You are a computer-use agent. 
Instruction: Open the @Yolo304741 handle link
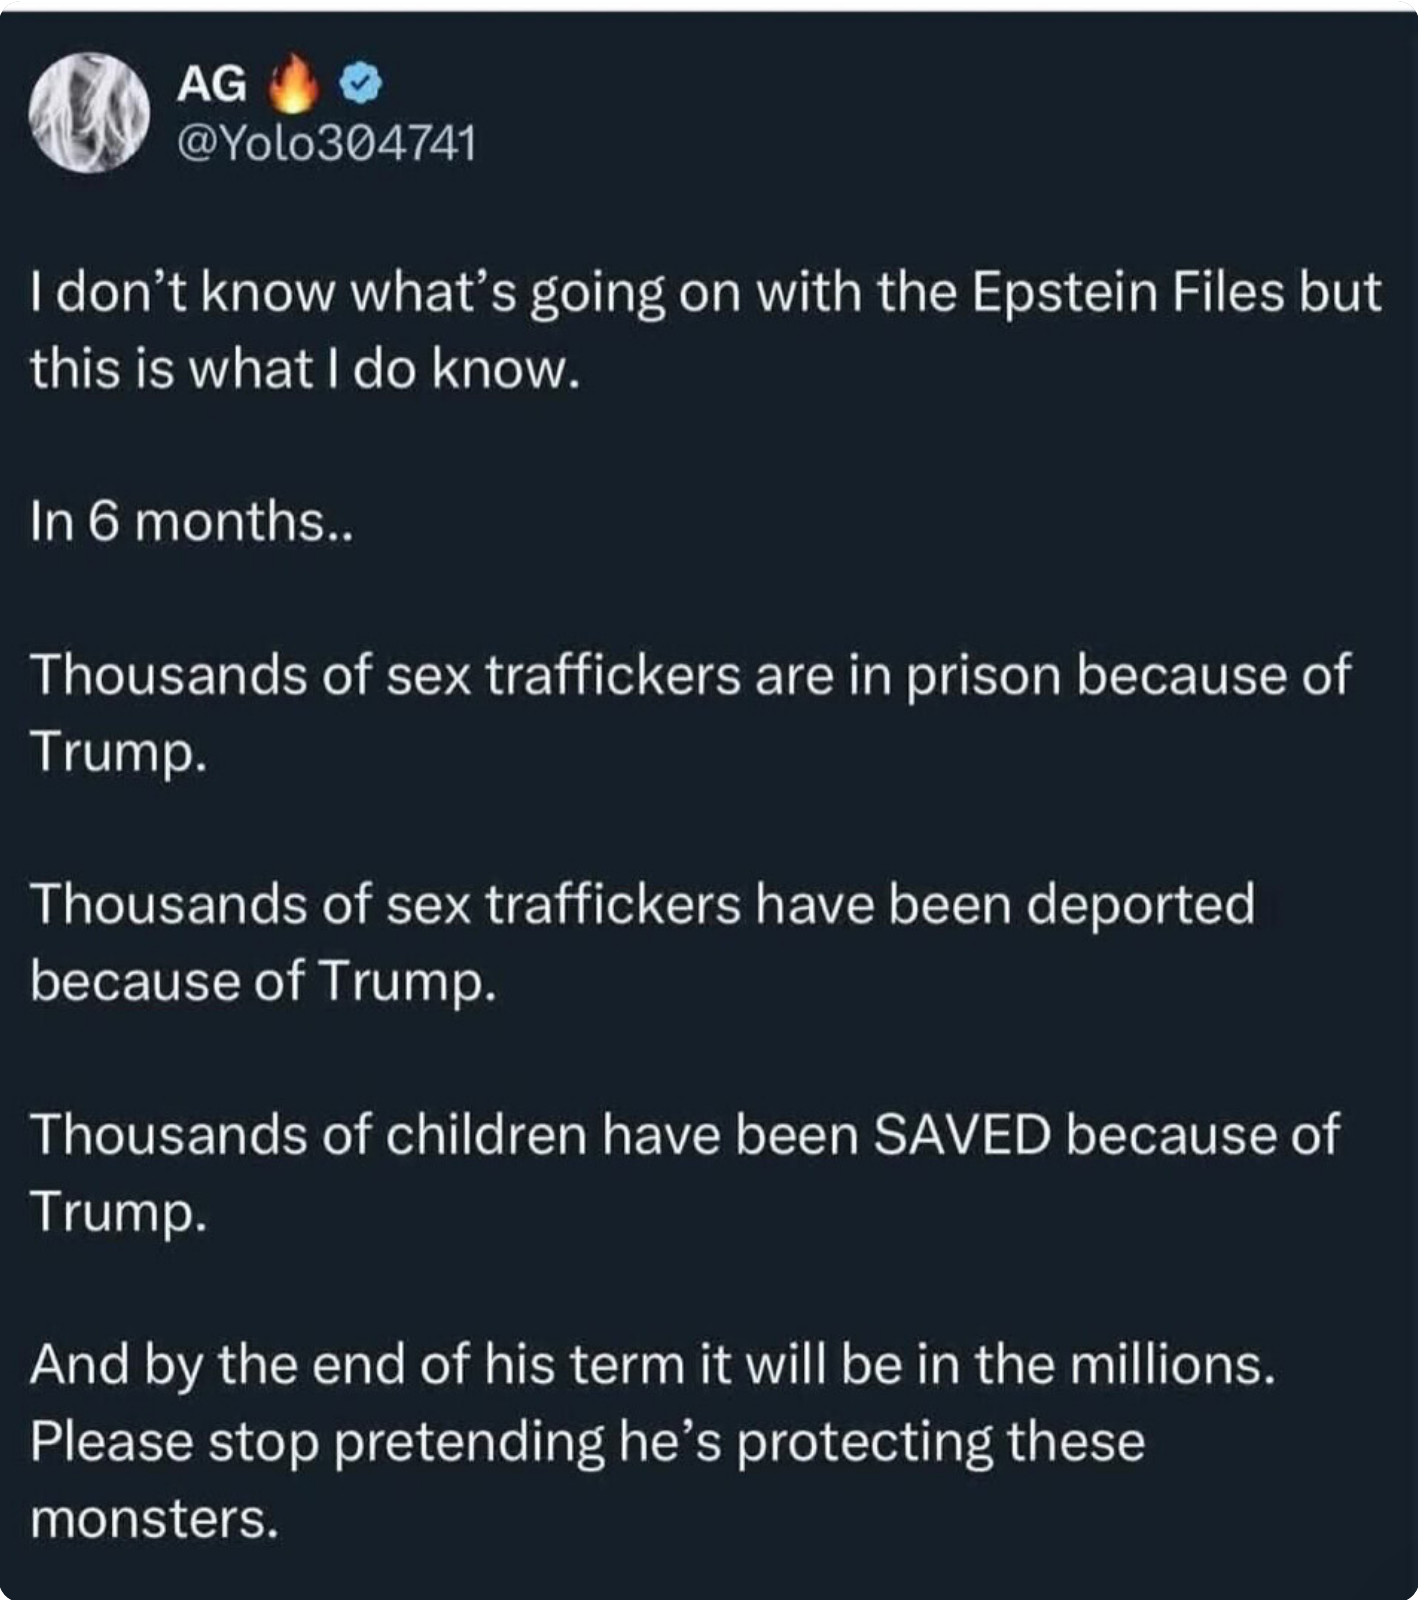pyautogui.click(x=326, y=144)
